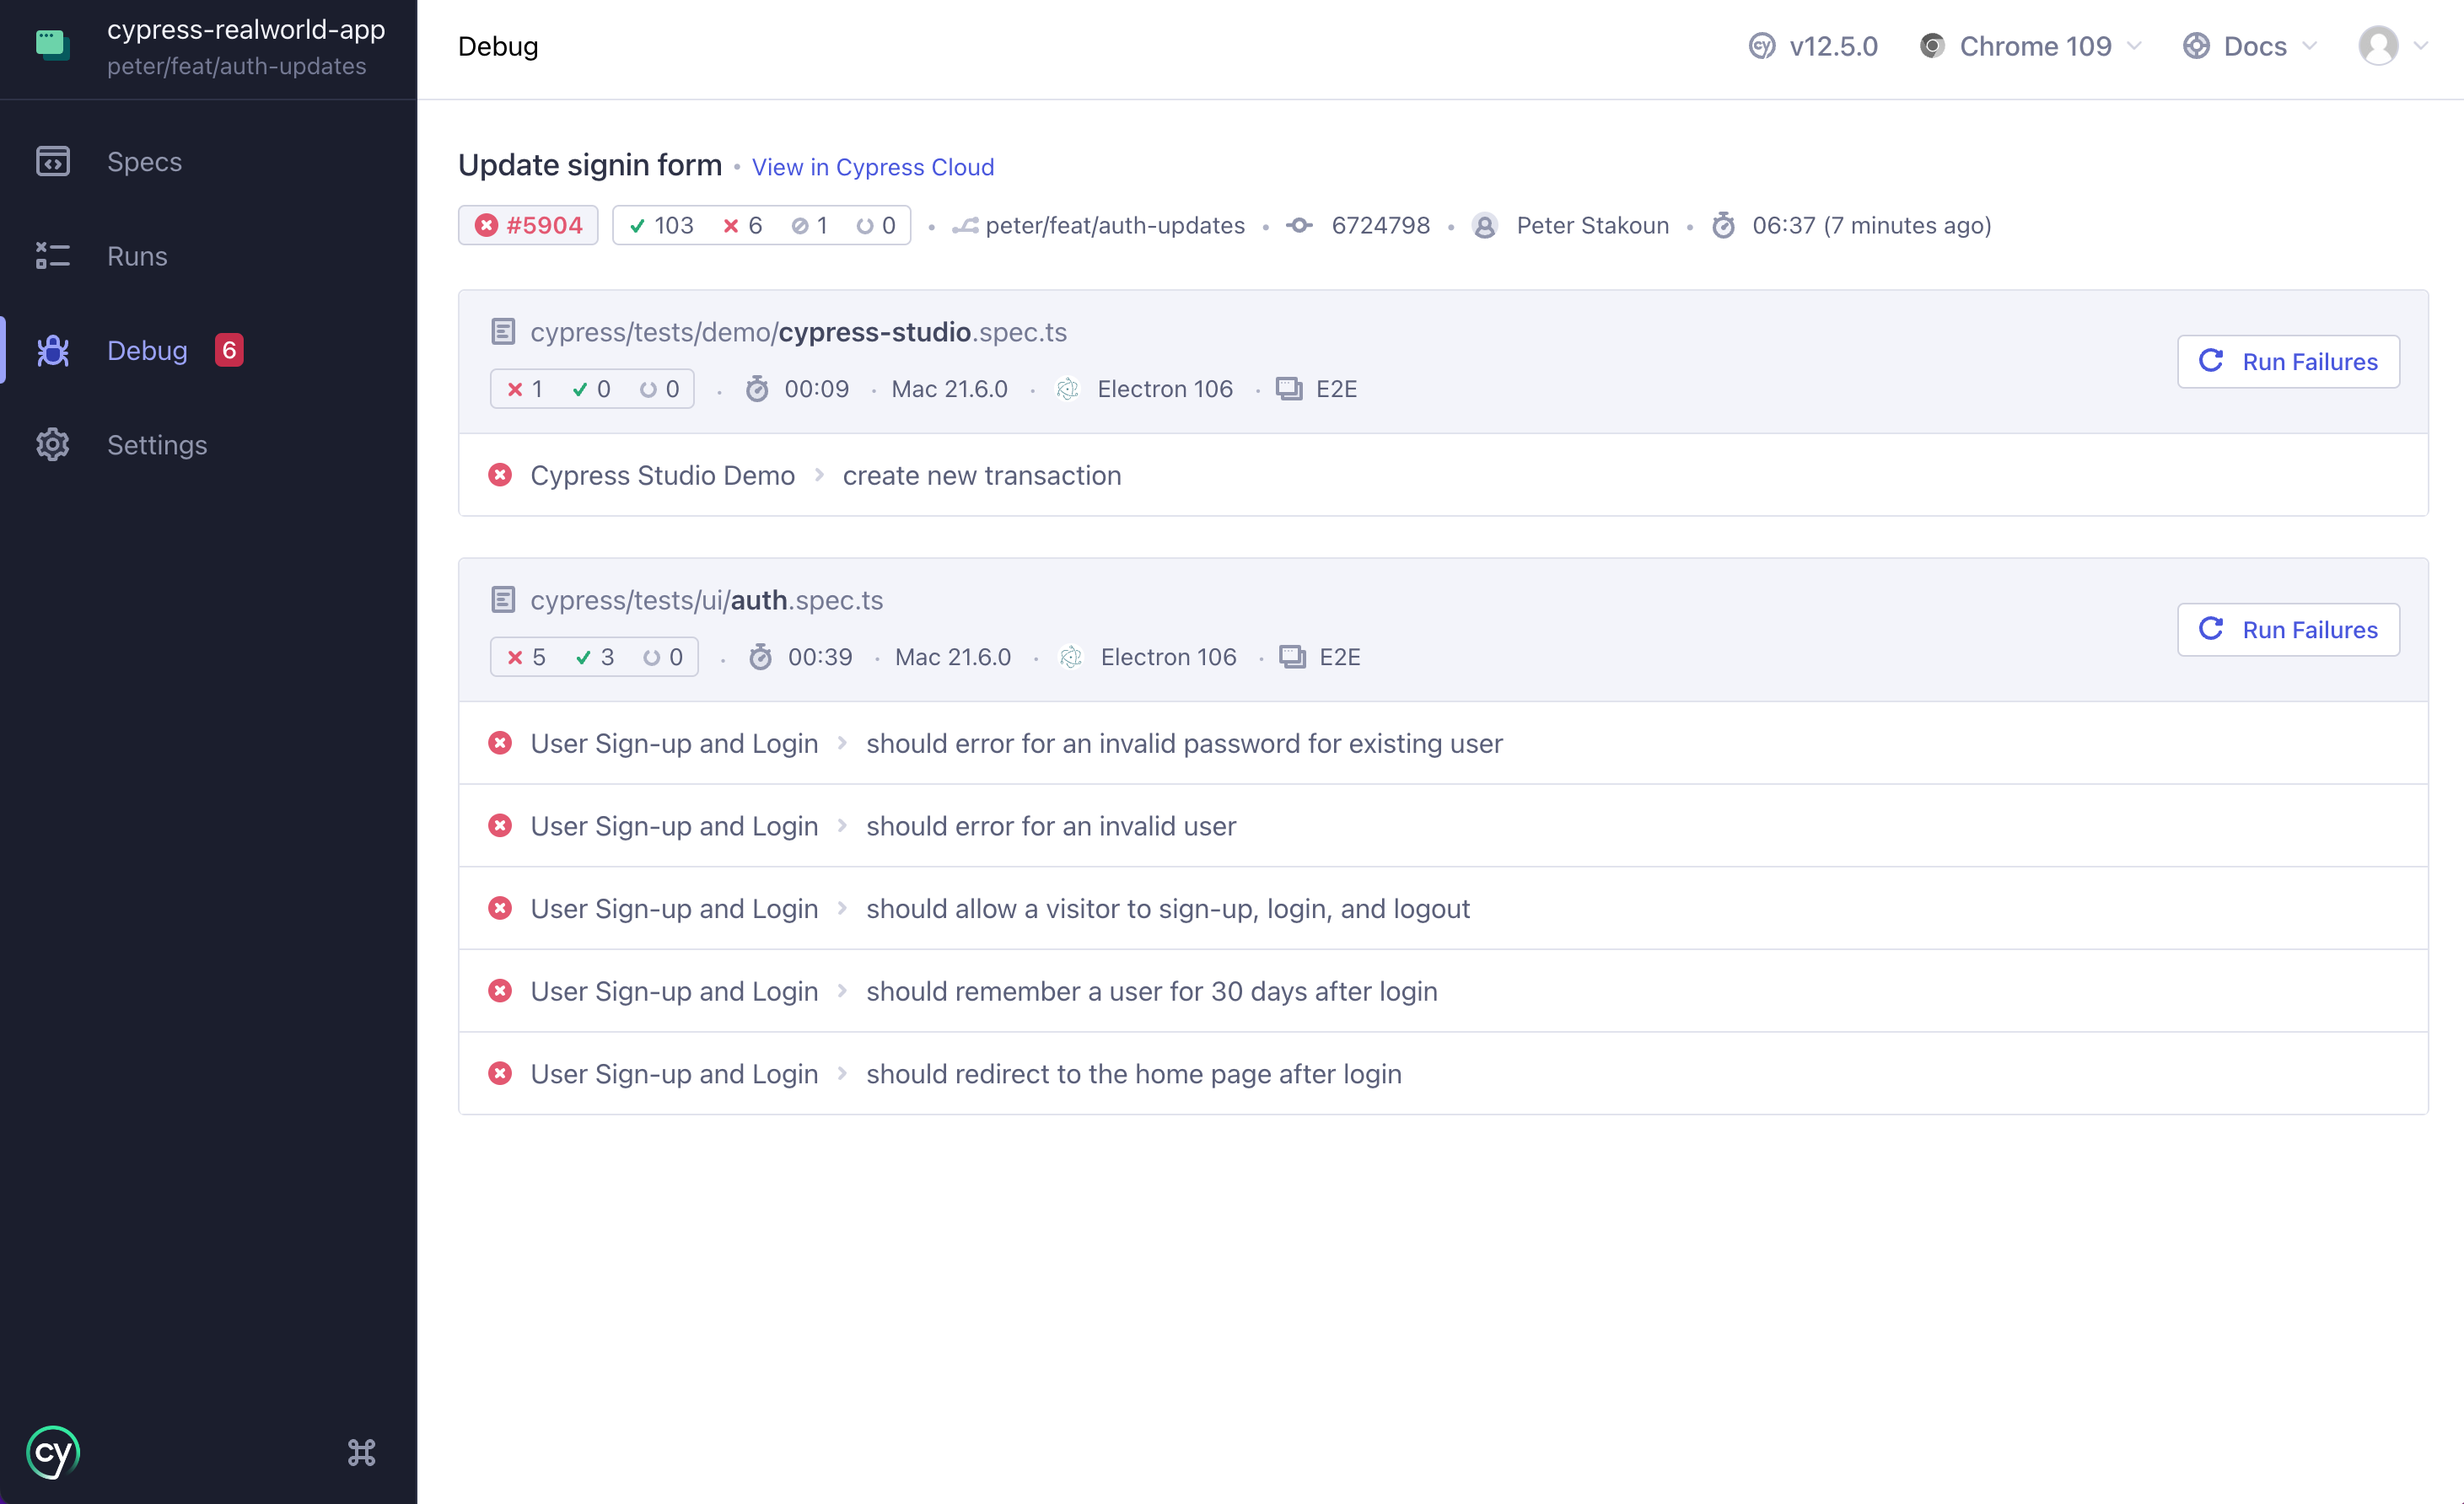Click Run Failures for auth.spec.ts
2464x1504 pixels.
pos(2288,628)
